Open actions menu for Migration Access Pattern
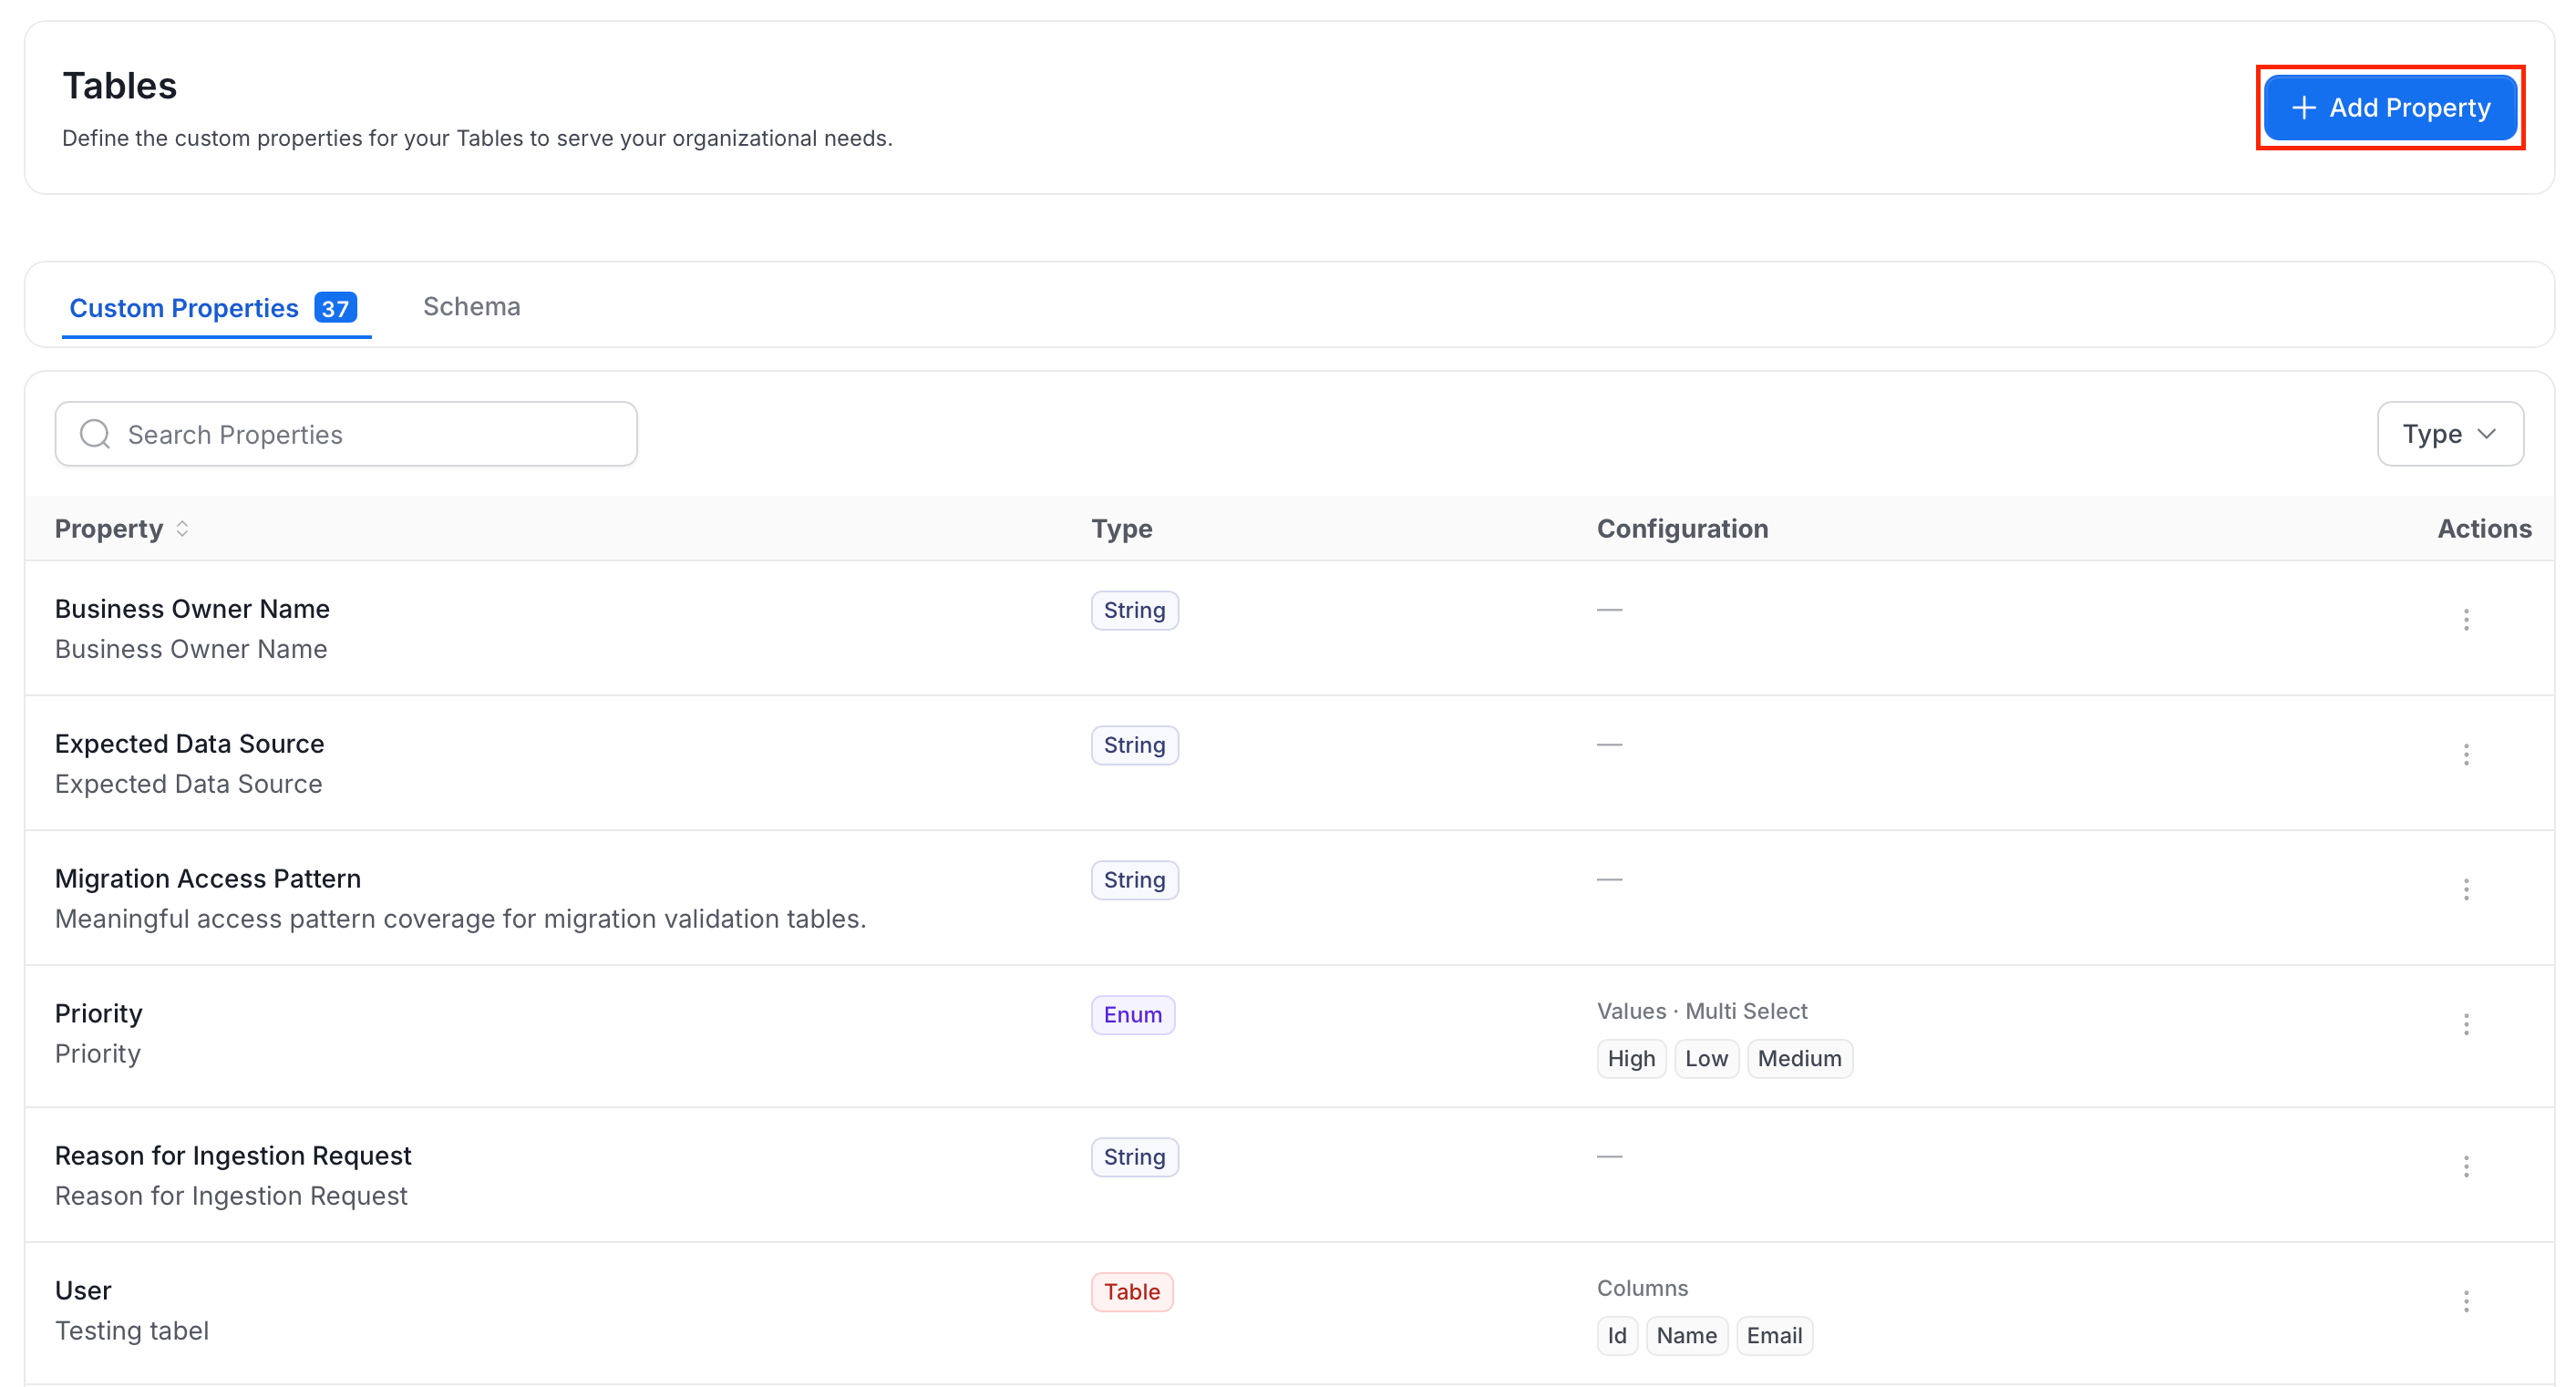Viewport: 2576px width, 1387px height. [x=2465, y=890]
